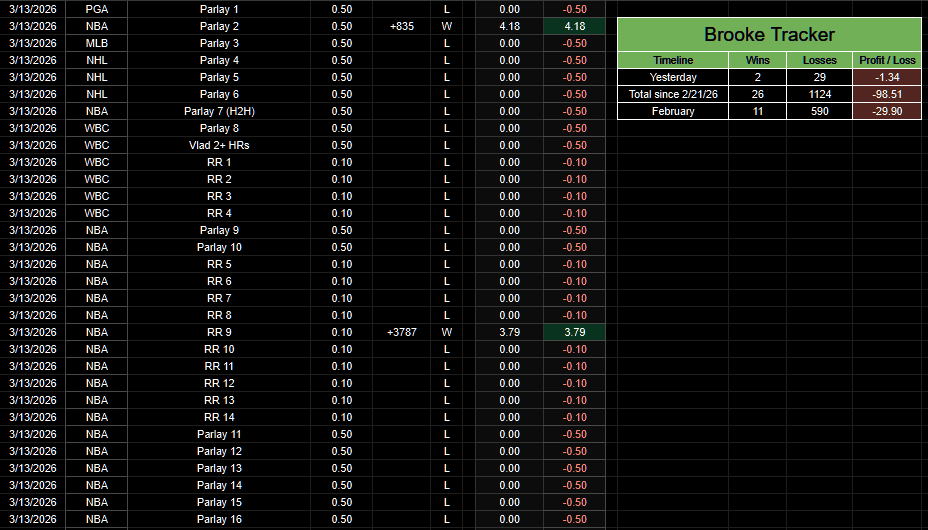Select the +3787 odds cell
928x530 pixels.
(x=402, y=332)
